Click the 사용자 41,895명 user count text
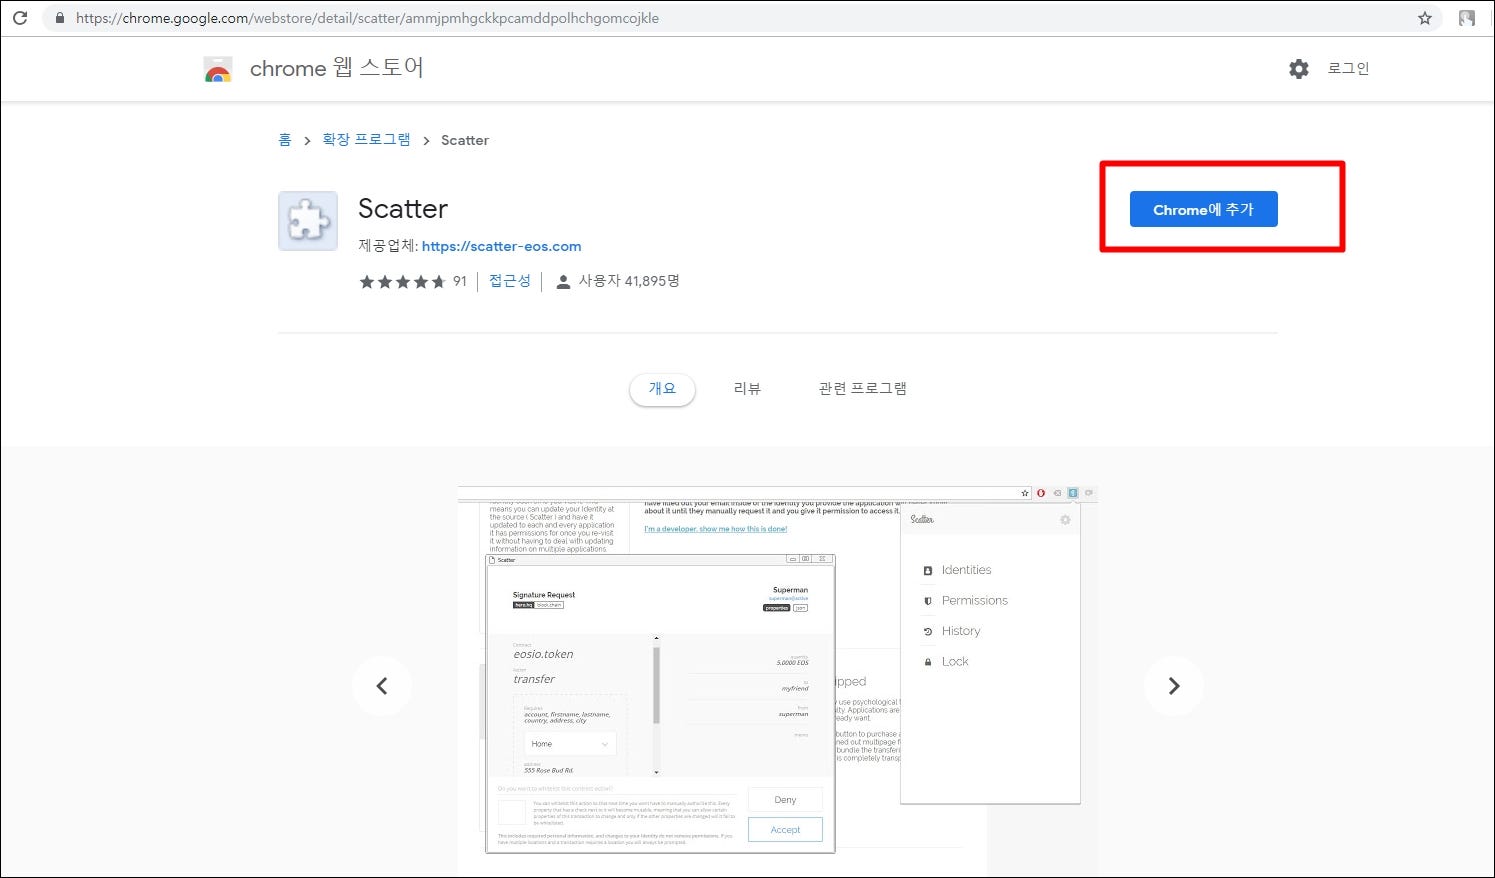This screenshot has height=878, width=1495. (x=629, y=281)
